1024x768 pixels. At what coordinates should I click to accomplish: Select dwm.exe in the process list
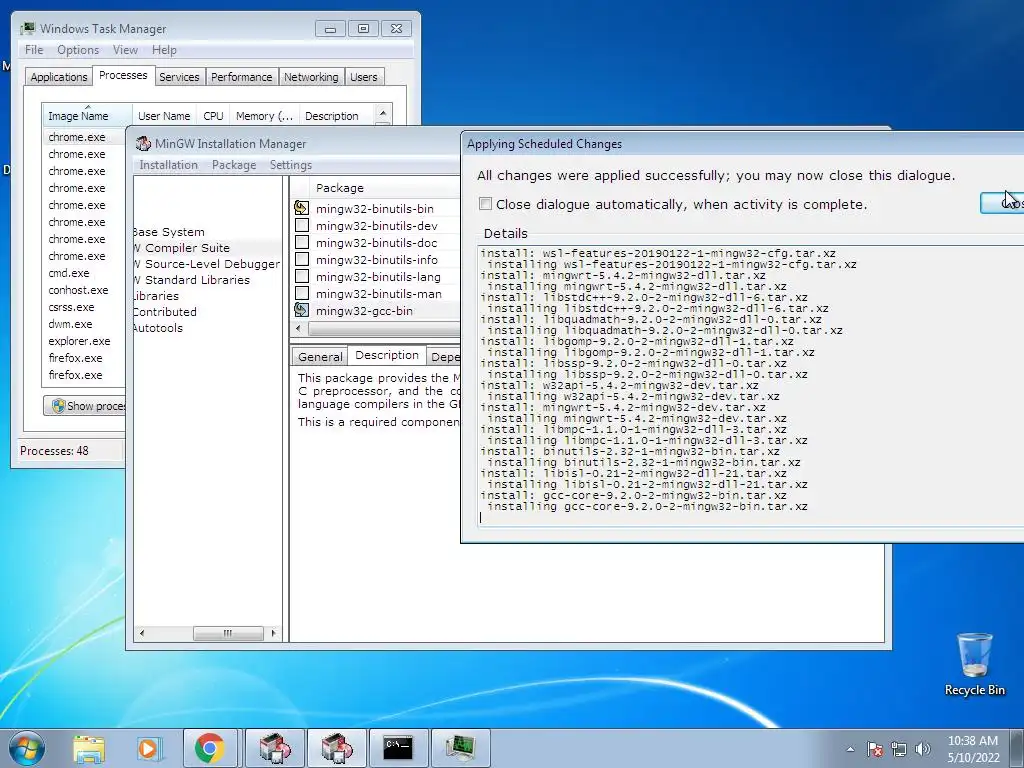pyautogui.click(x=70, y=324)
